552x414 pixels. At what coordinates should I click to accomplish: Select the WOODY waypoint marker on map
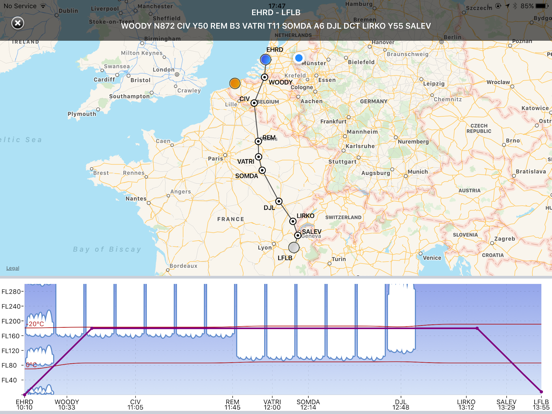(264, 77)
